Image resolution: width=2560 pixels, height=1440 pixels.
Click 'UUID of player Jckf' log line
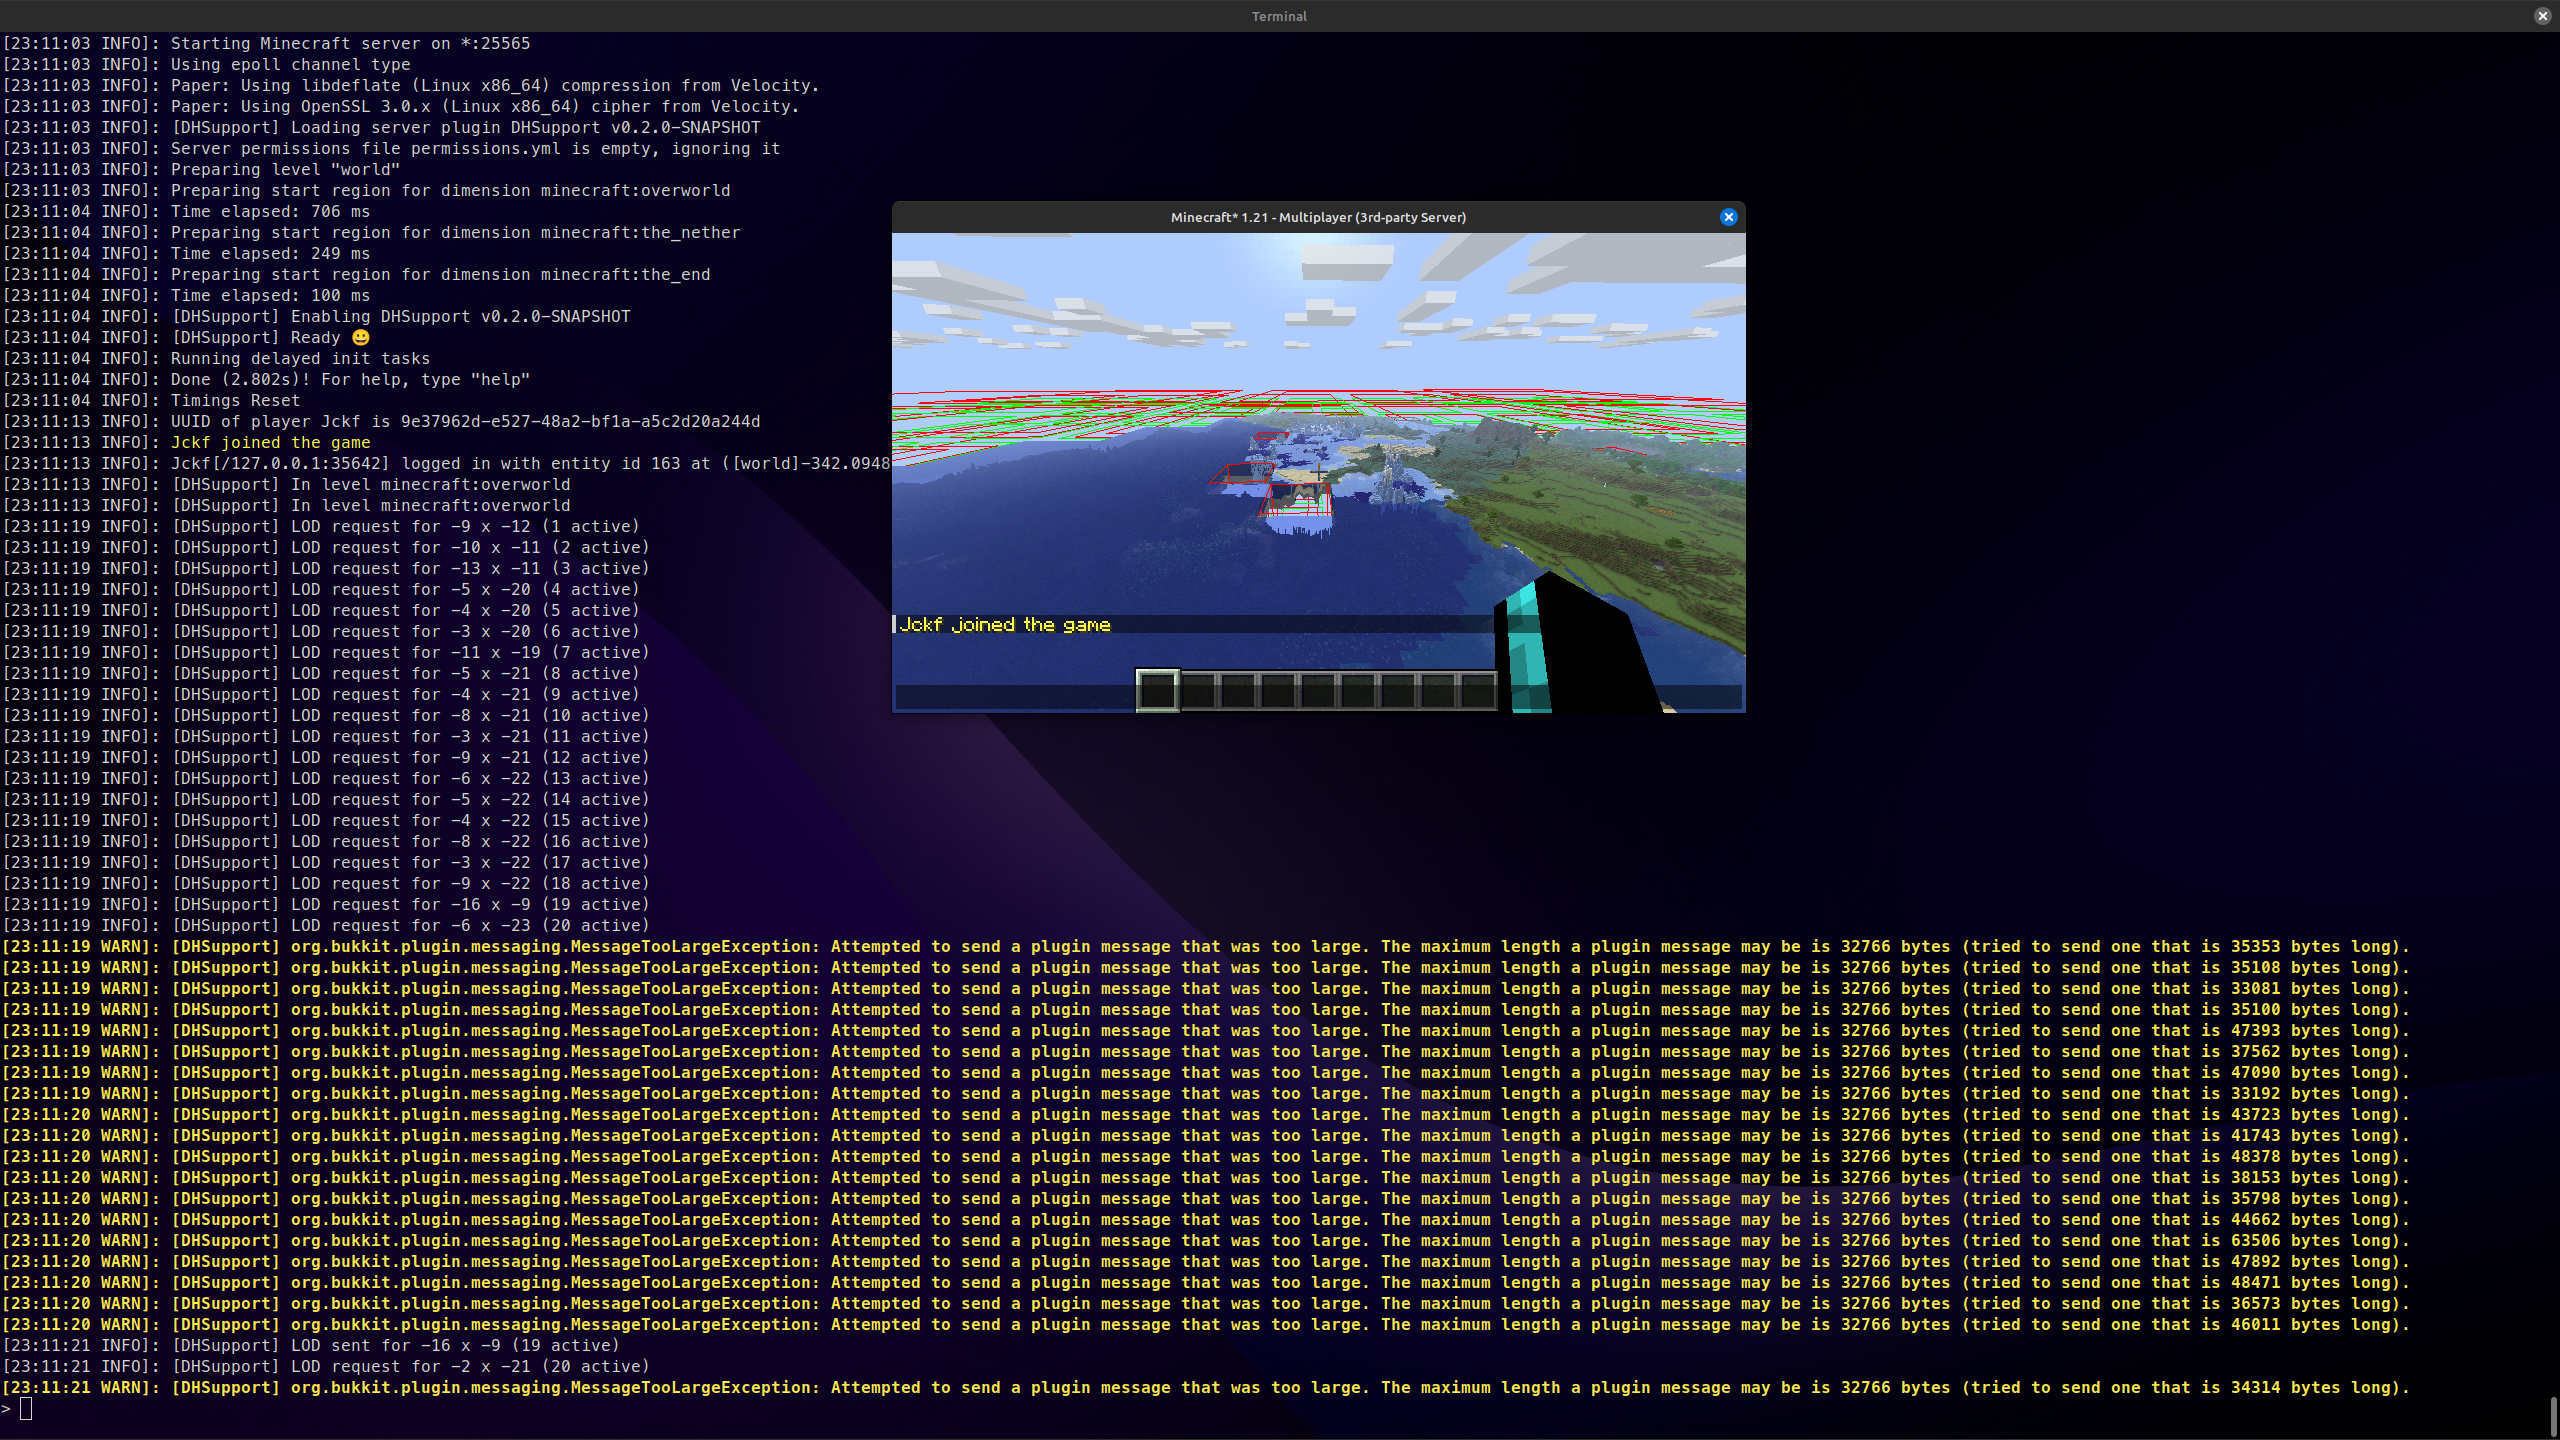[381, 421]
